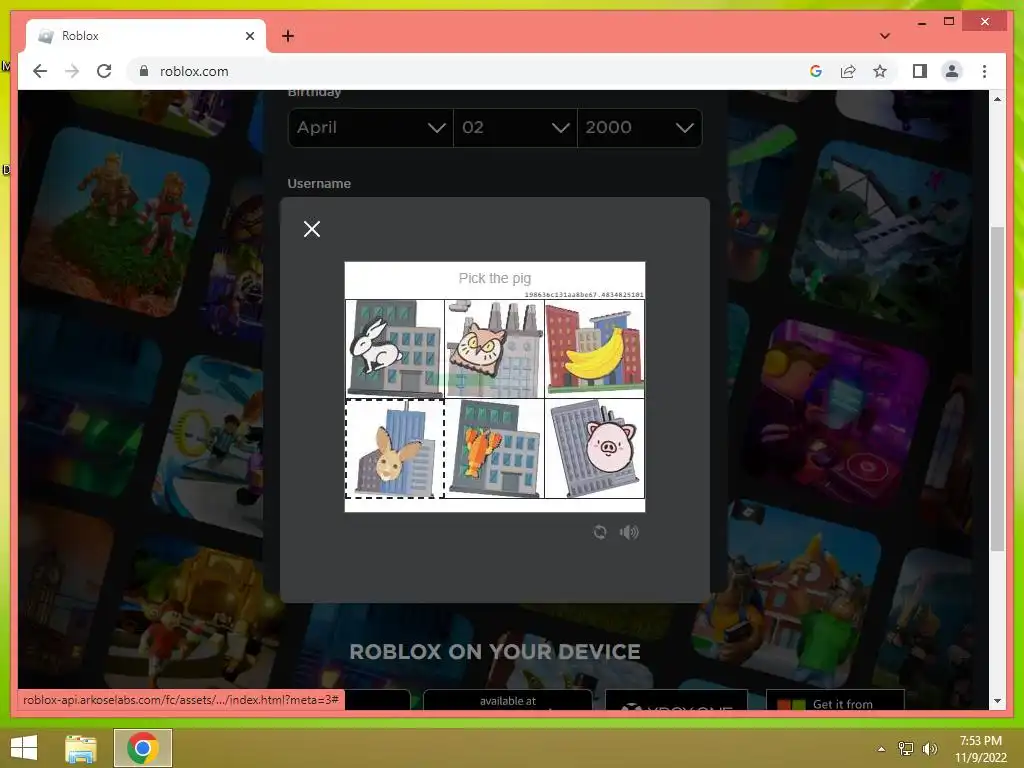Select the lobster image tile
Viewport: 1024px width, 768px height.
coord(494,449)
